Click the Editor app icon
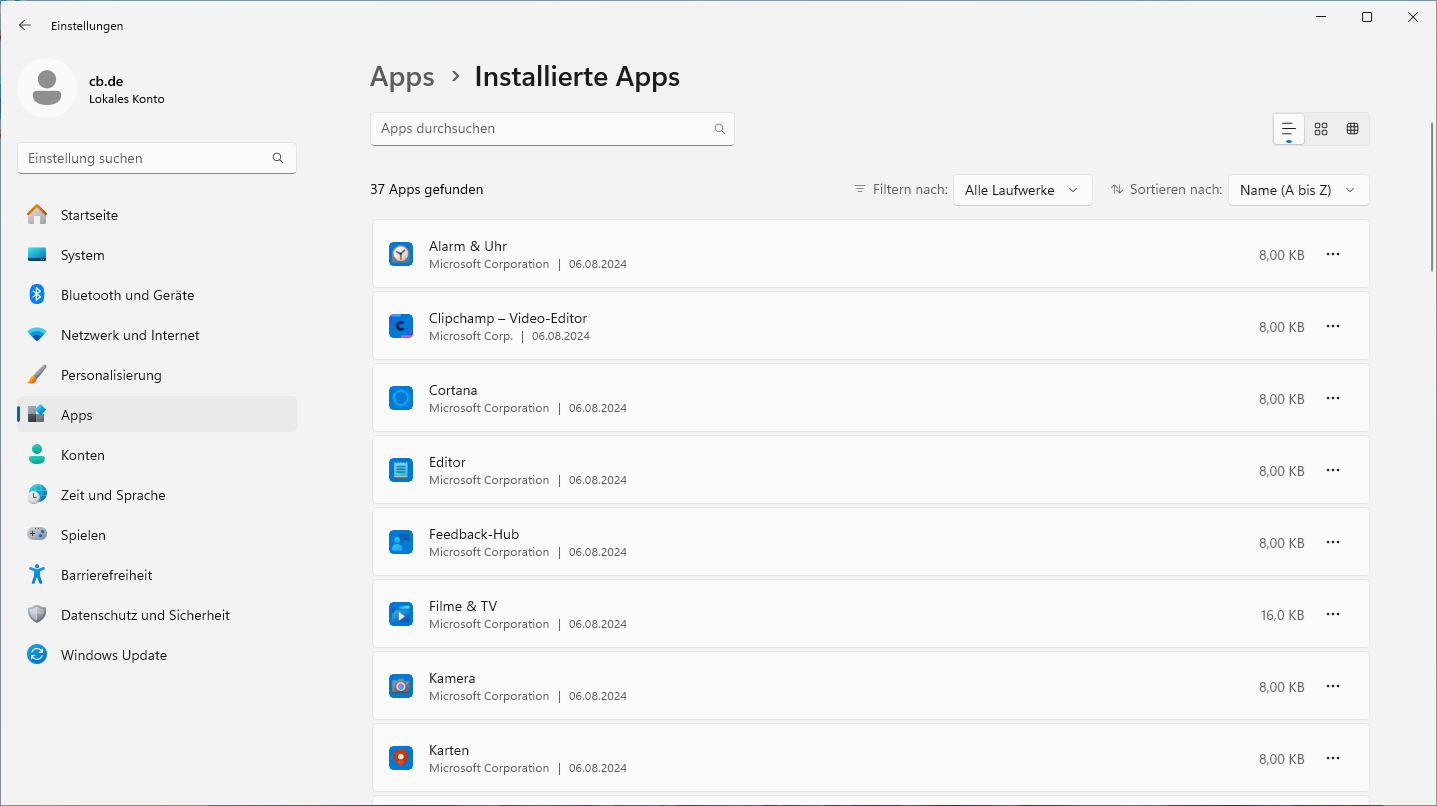Viewport: 1437px width, 806px height. click(x=401, y=470)
